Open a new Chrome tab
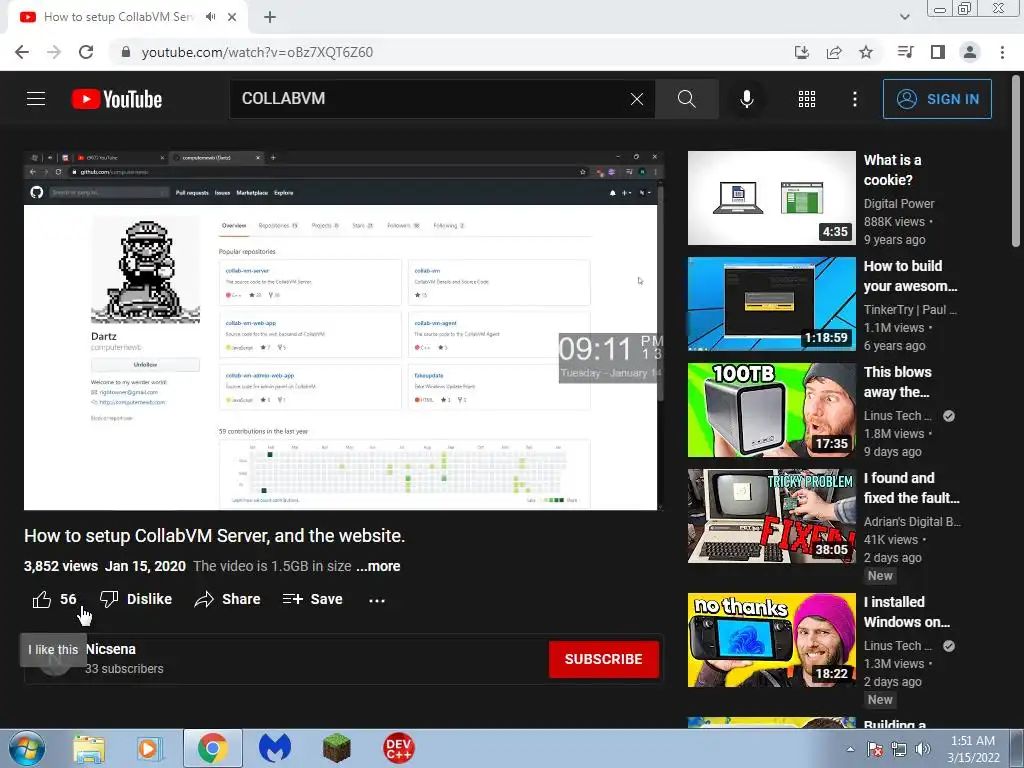 point(270,17)
